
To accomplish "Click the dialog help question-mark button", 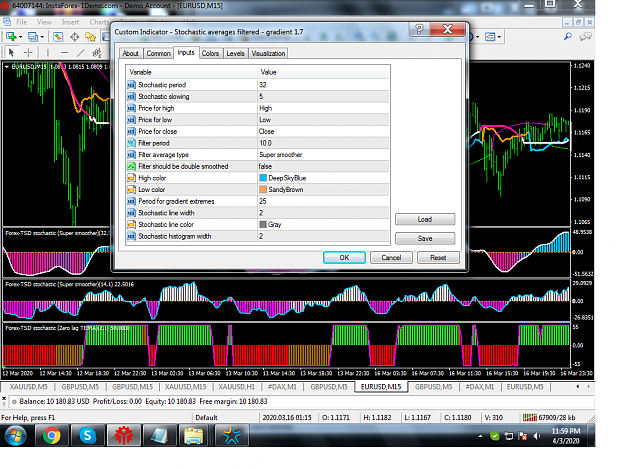I will coord(419,29).
